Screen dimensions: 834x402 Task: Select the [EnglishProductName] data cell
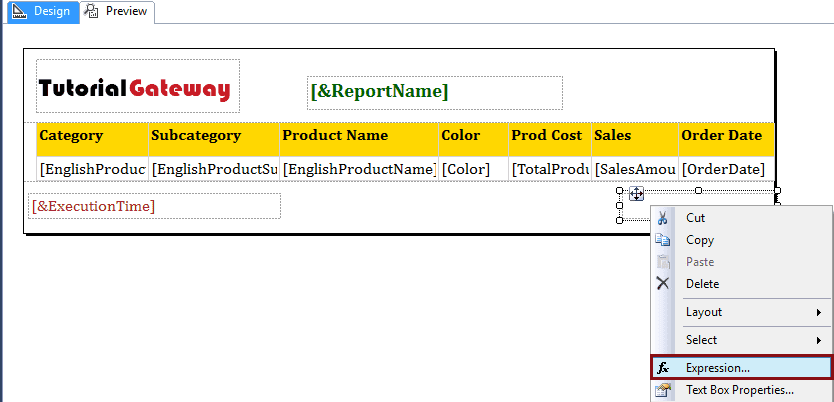click(x=359, y=169)
